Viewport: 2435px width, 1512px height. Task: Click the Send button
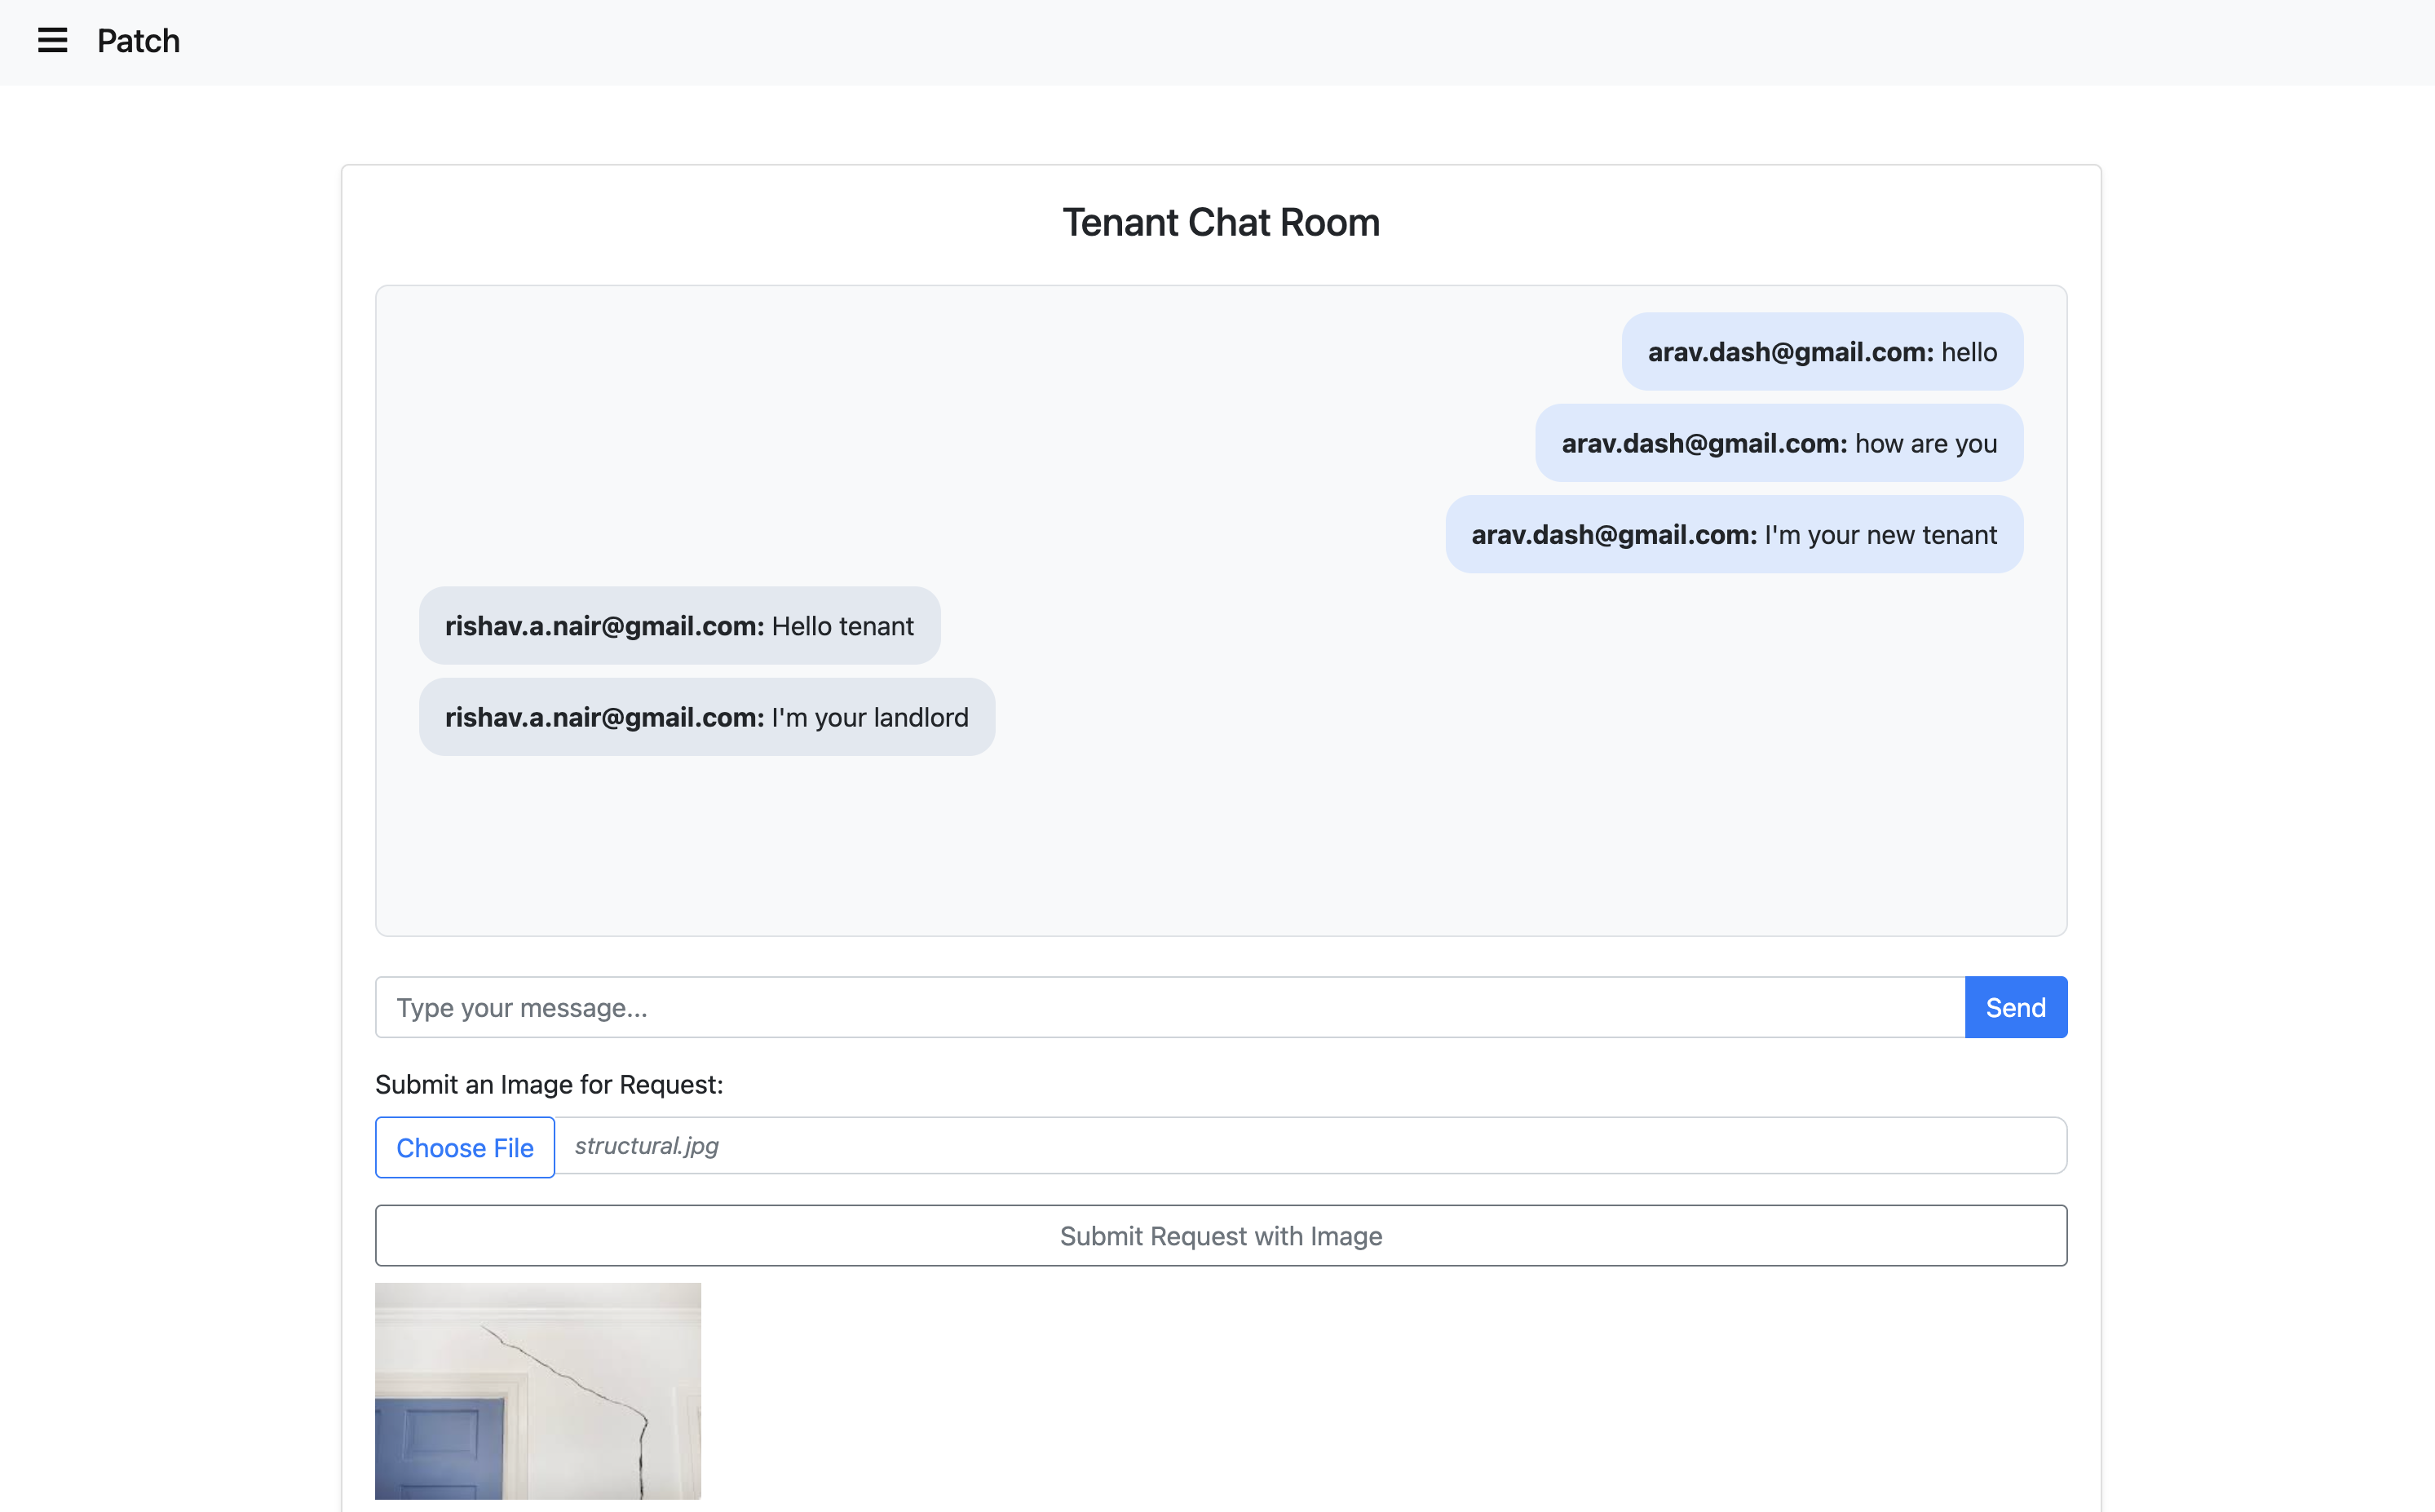[x=2014, y=1007]
